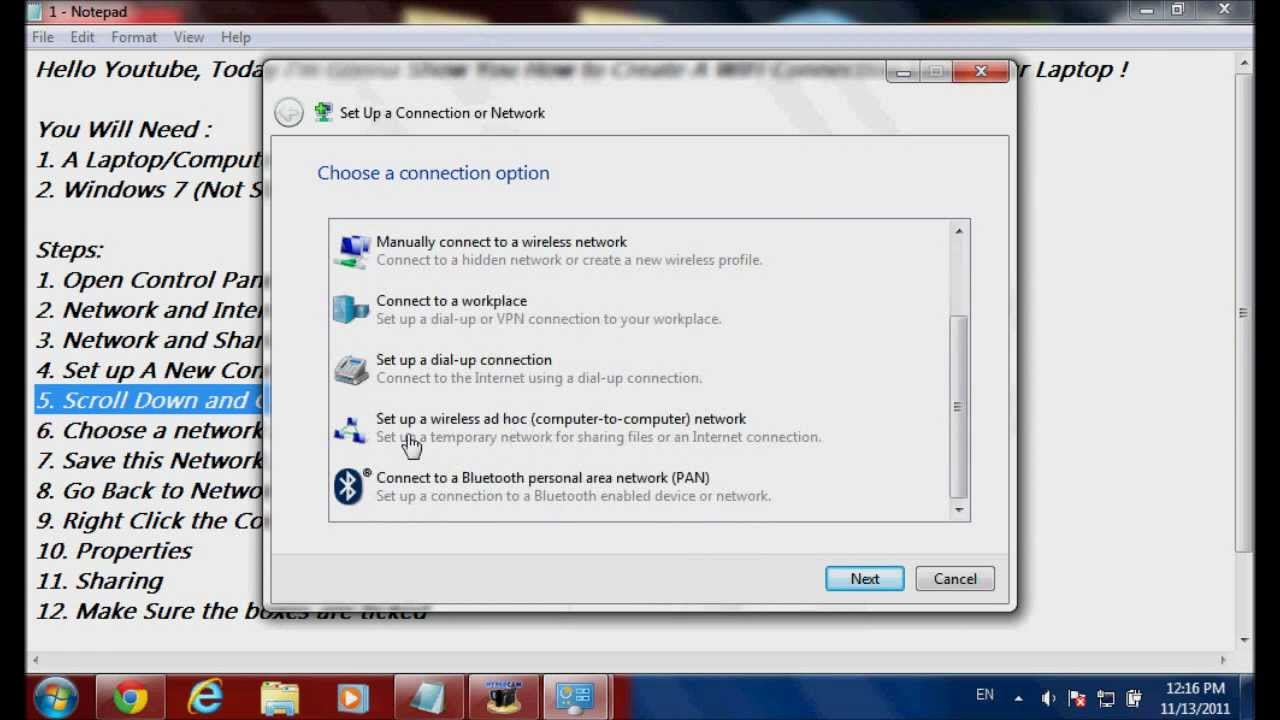Image resolution: width=1280 pixels, height=720 pixels.
Task: Open the Notepad Format menu
Action: [x=134, y=37]
